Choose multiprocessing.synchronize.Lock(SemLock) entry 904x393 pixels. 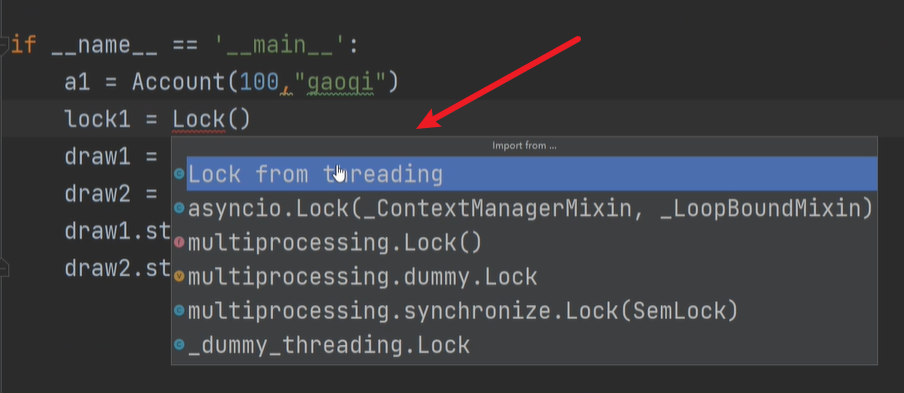coord(532,311)
